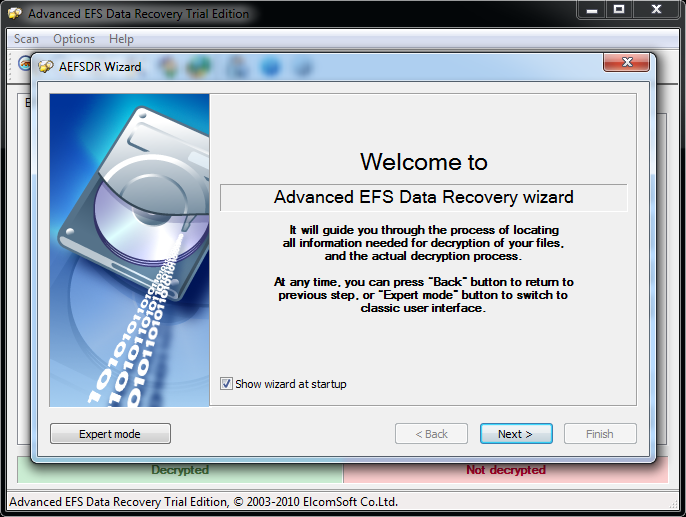Switch to Expert mode

(110, 434)
